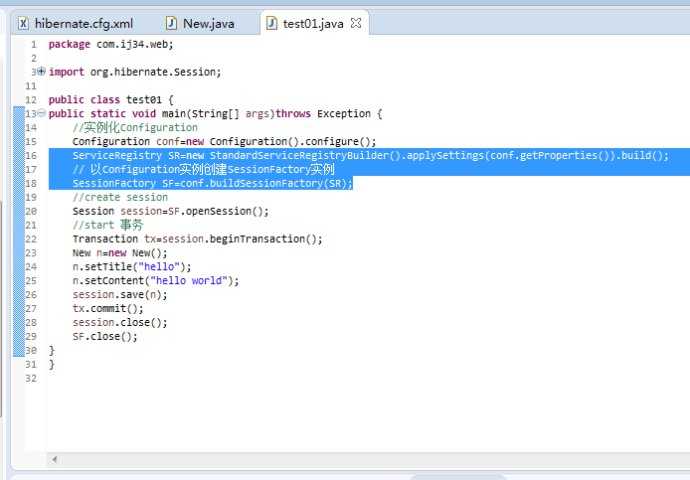Click the Java file icon on New.java tab
This screenshot has height=480, width=690.
click(171, 23)
